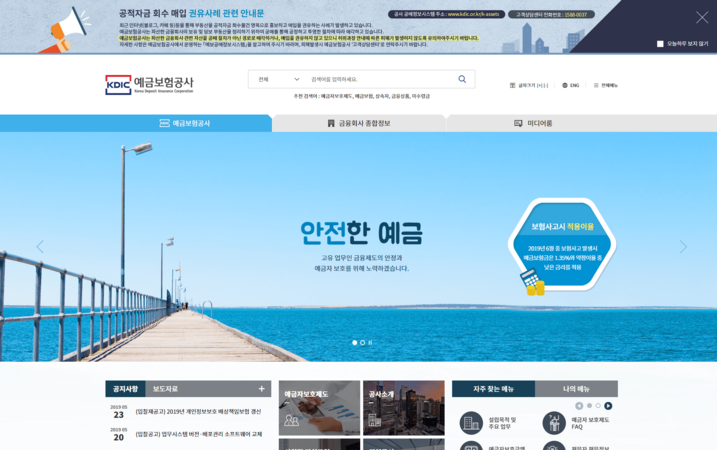This screenshot has height=450, width=717.
Task: Click the 글자크기 font size control
Action: pyautogui.click(x=529, y=86)
